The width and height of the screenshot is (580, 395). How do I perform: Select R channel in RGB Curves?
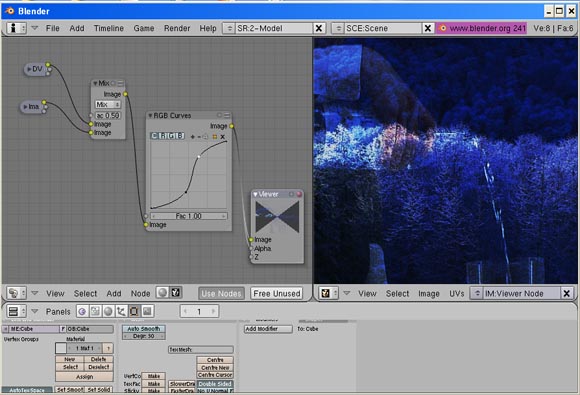(x=163, y=136)
